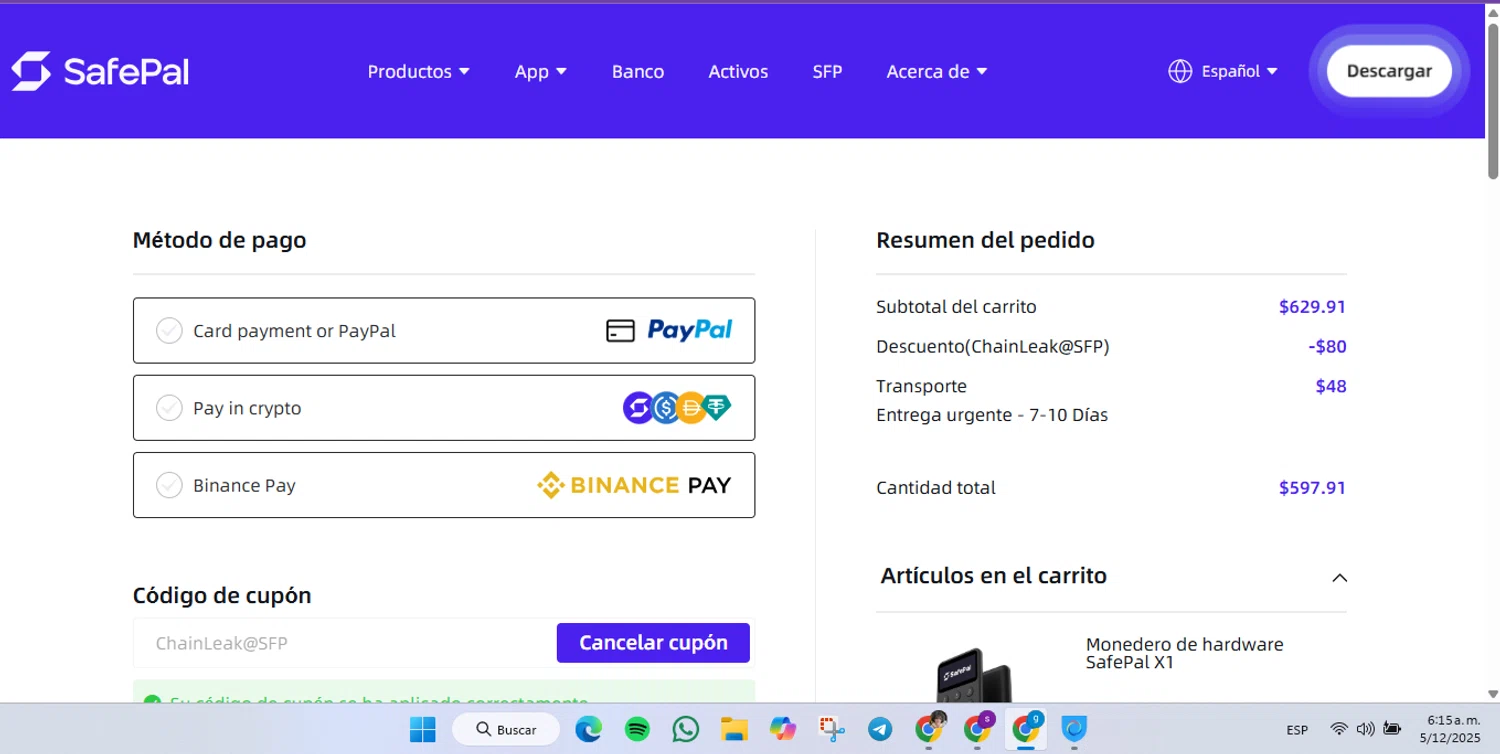
Task: Collapse Artículos en el carrito section
Action: coord(1340,577)
